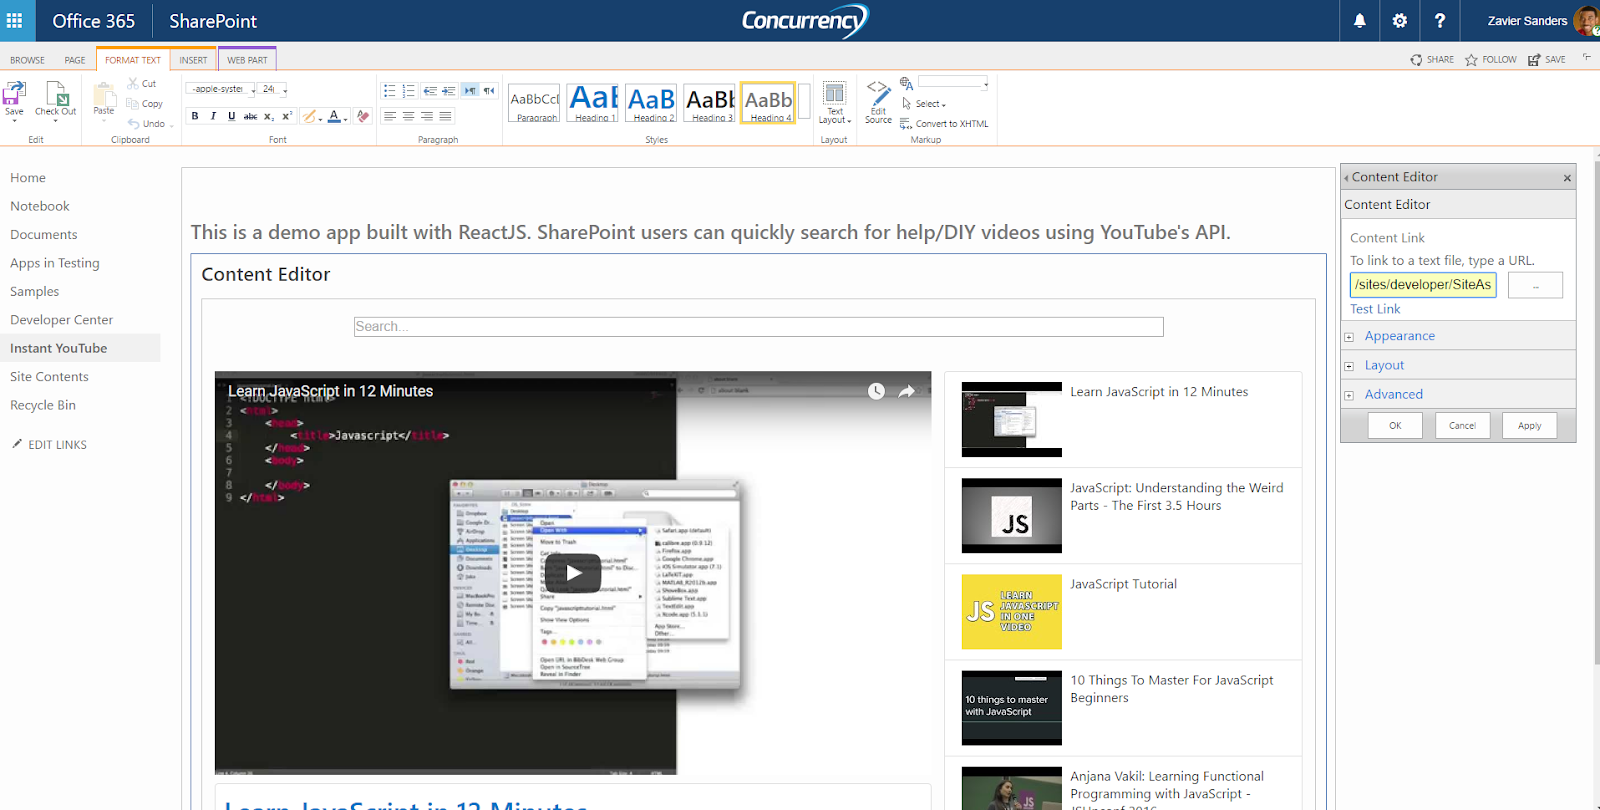Open the notifications bell

pos(1359,20)
